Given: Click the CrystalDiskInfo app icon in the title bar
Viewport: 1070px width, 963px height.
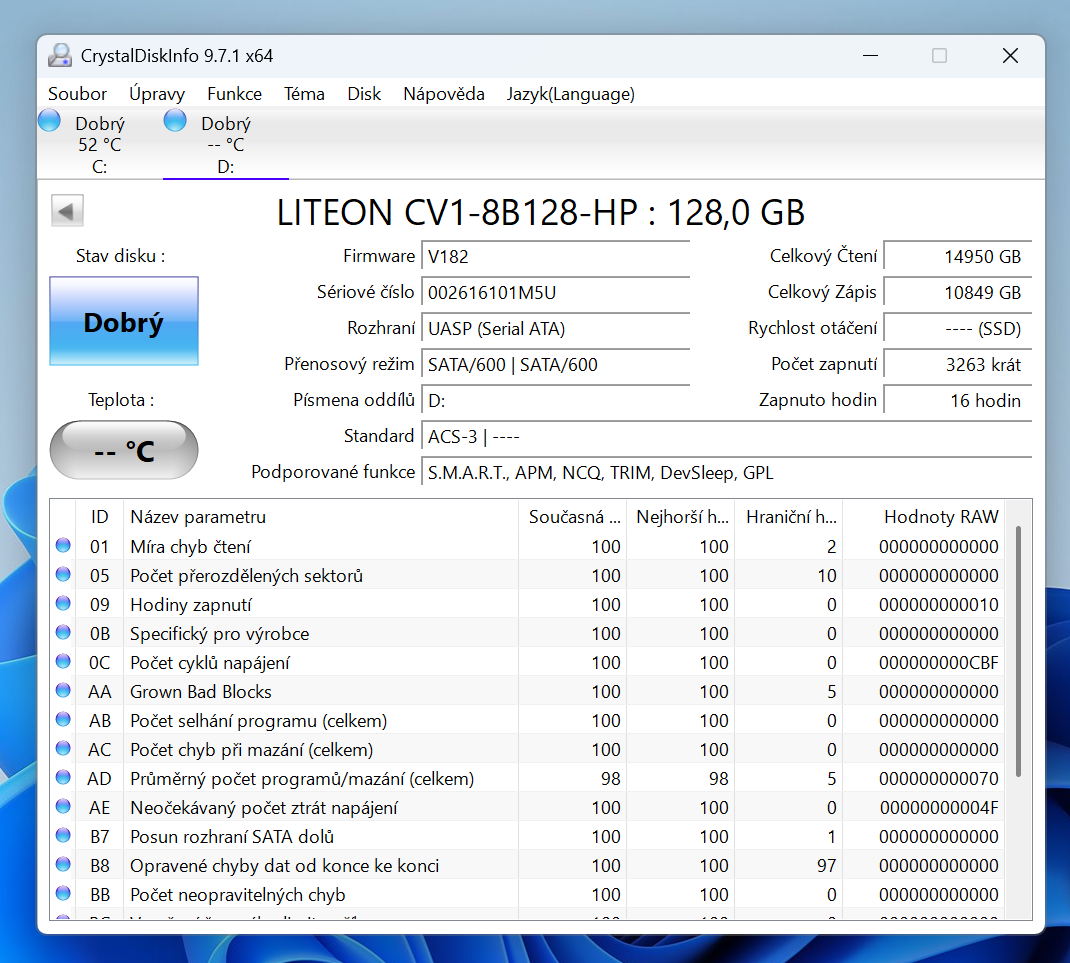Looking at the screenshot, I should 60,55.
